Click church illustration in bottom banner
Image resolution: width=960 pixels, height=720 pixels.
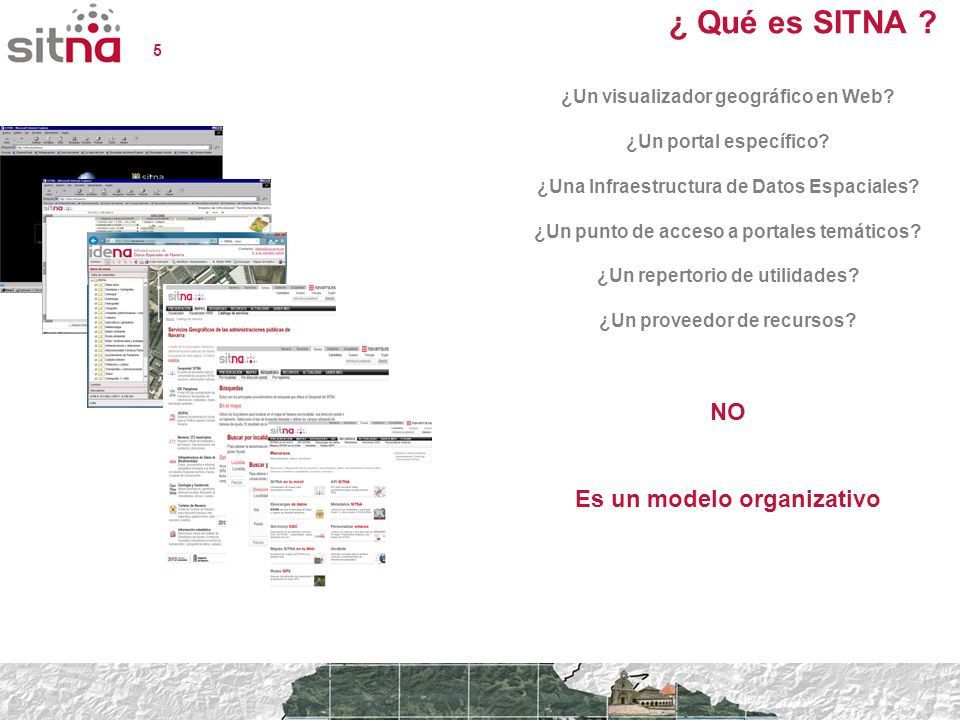[643, 694]
